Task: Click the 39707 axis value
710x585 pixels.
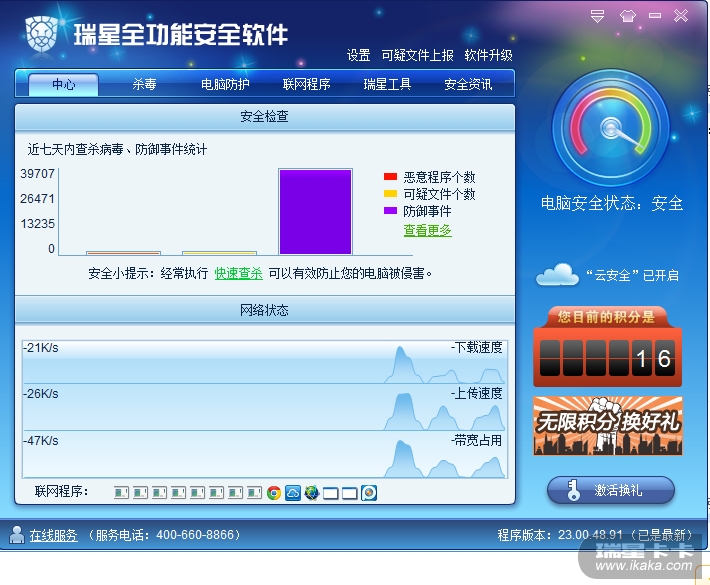Action: pyautogui.click(x=37, y=174)
